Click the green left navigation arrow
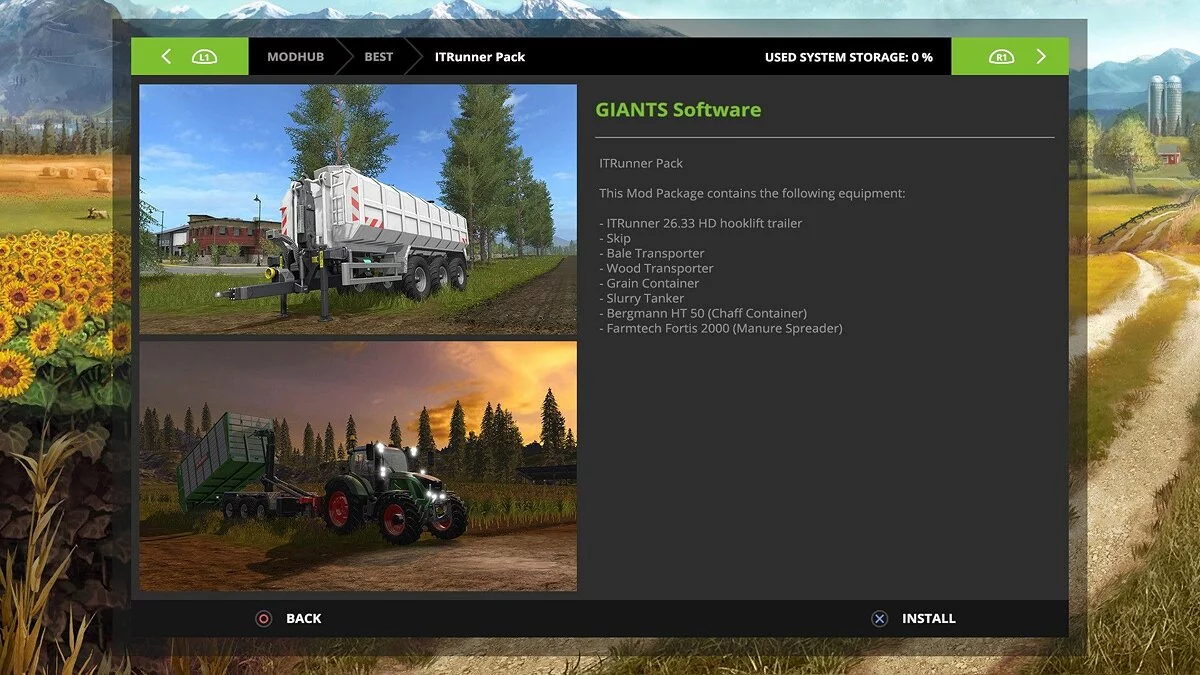The height and width of the screenshot is (675, 1200). pyautogui.click(x=166, y=56)
